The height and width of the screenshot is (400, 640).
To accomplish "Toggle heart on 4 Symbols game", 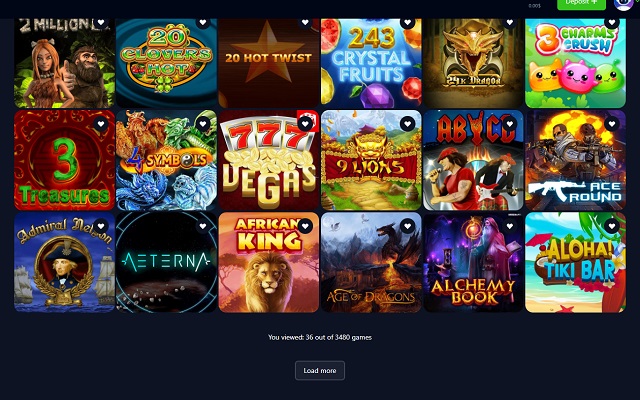I will (x=203, y=124).
